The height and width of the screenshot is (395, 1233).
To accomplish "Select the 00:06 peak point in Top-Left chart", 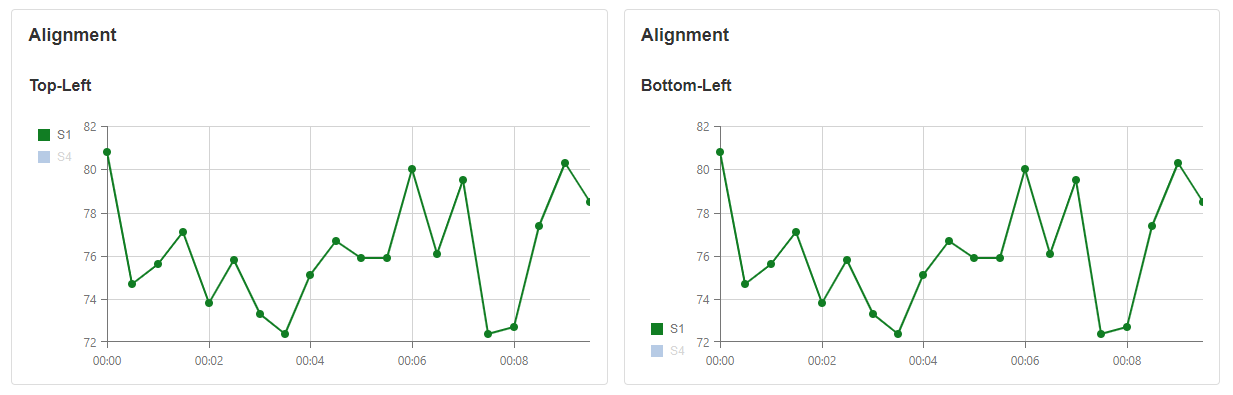I will [412, 169].
